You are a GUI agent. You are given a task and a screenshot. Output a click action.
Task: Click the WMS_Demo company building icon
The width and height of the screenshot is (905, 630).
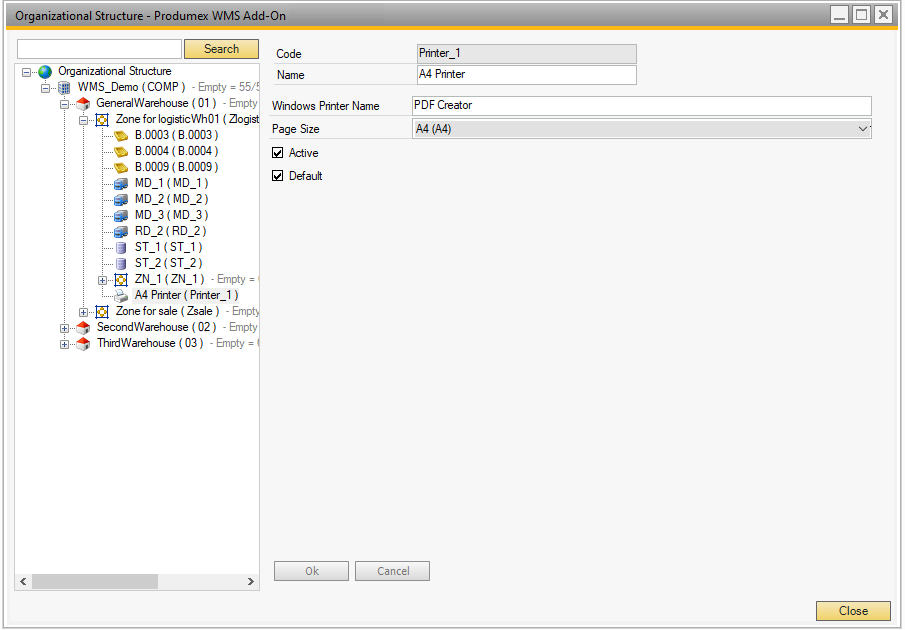(64, 88)
